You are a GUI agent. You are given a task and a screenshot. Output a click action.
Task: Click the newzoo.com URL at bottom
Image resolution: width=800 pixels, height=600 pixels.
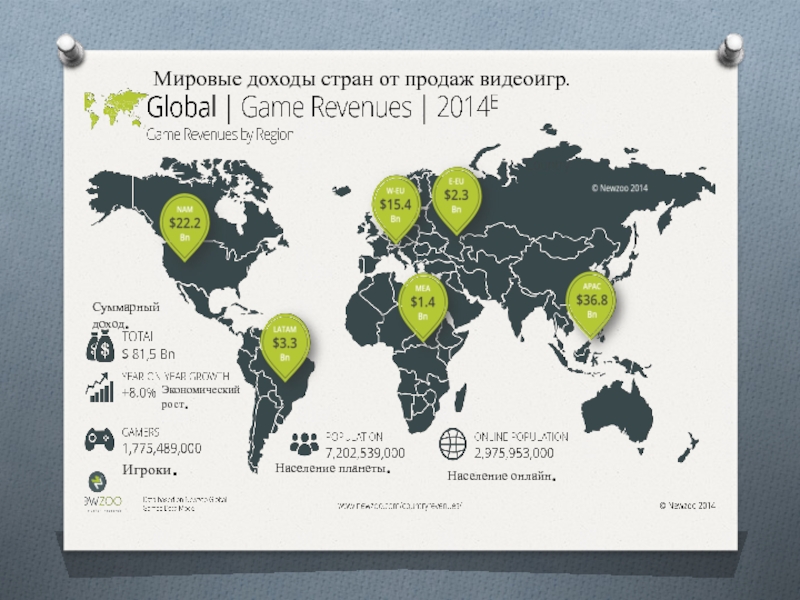point(399,506)
